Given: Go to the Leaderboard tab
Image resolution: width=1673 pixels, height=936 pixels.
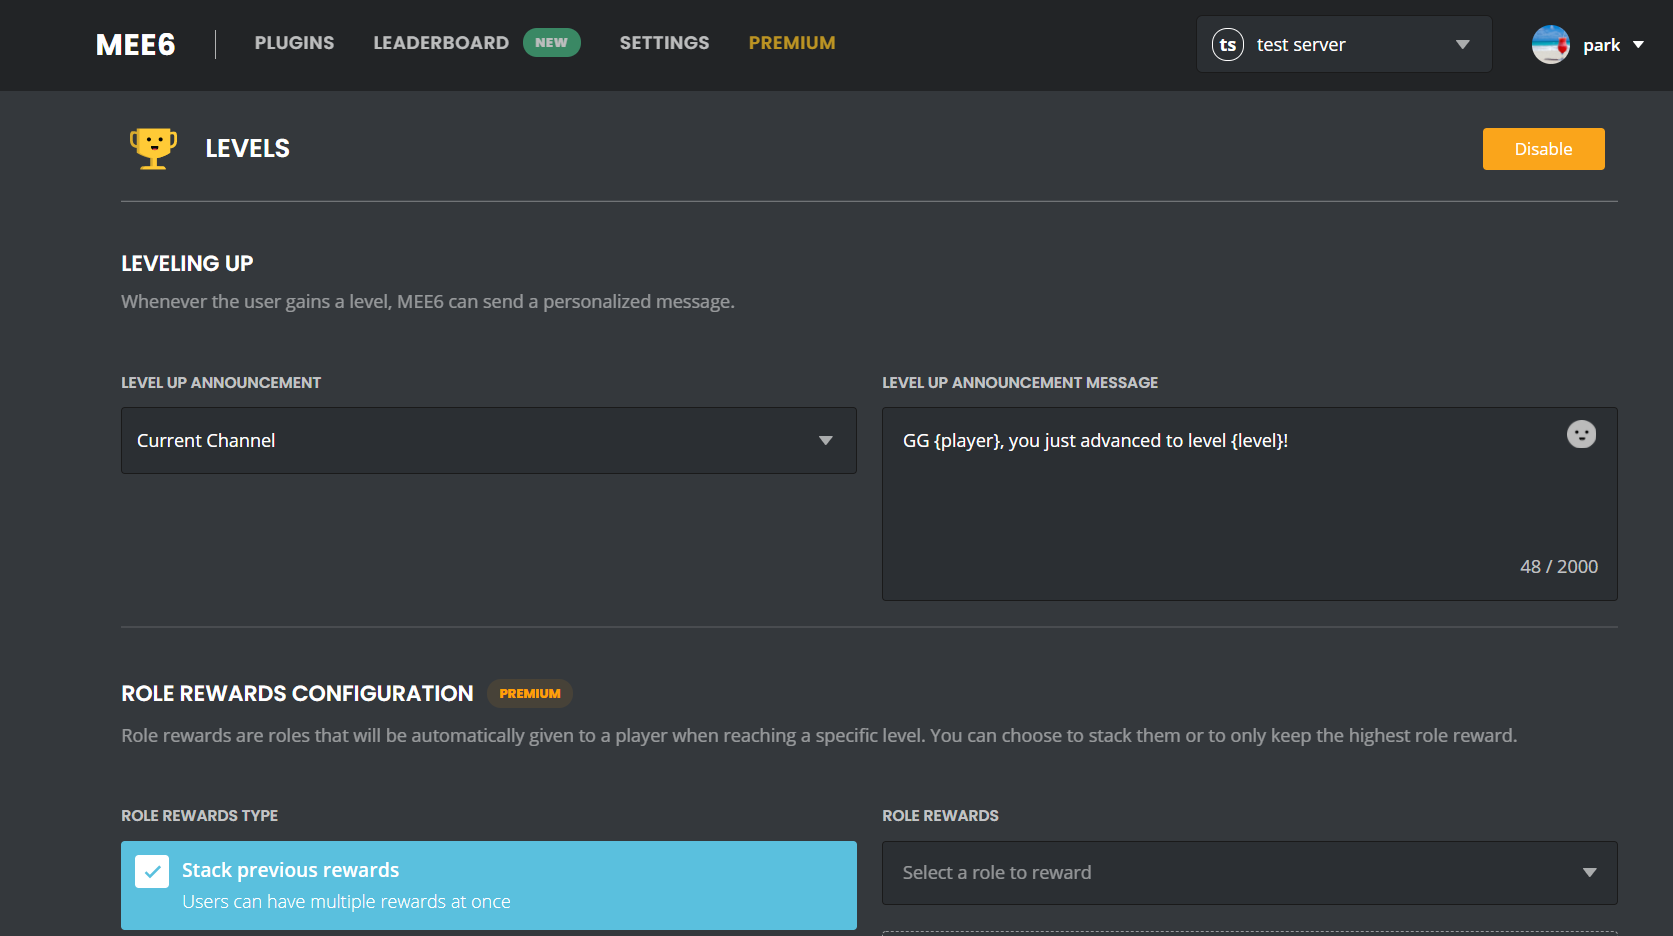Looking at the screenshot, I should click(x=441, y=43).
